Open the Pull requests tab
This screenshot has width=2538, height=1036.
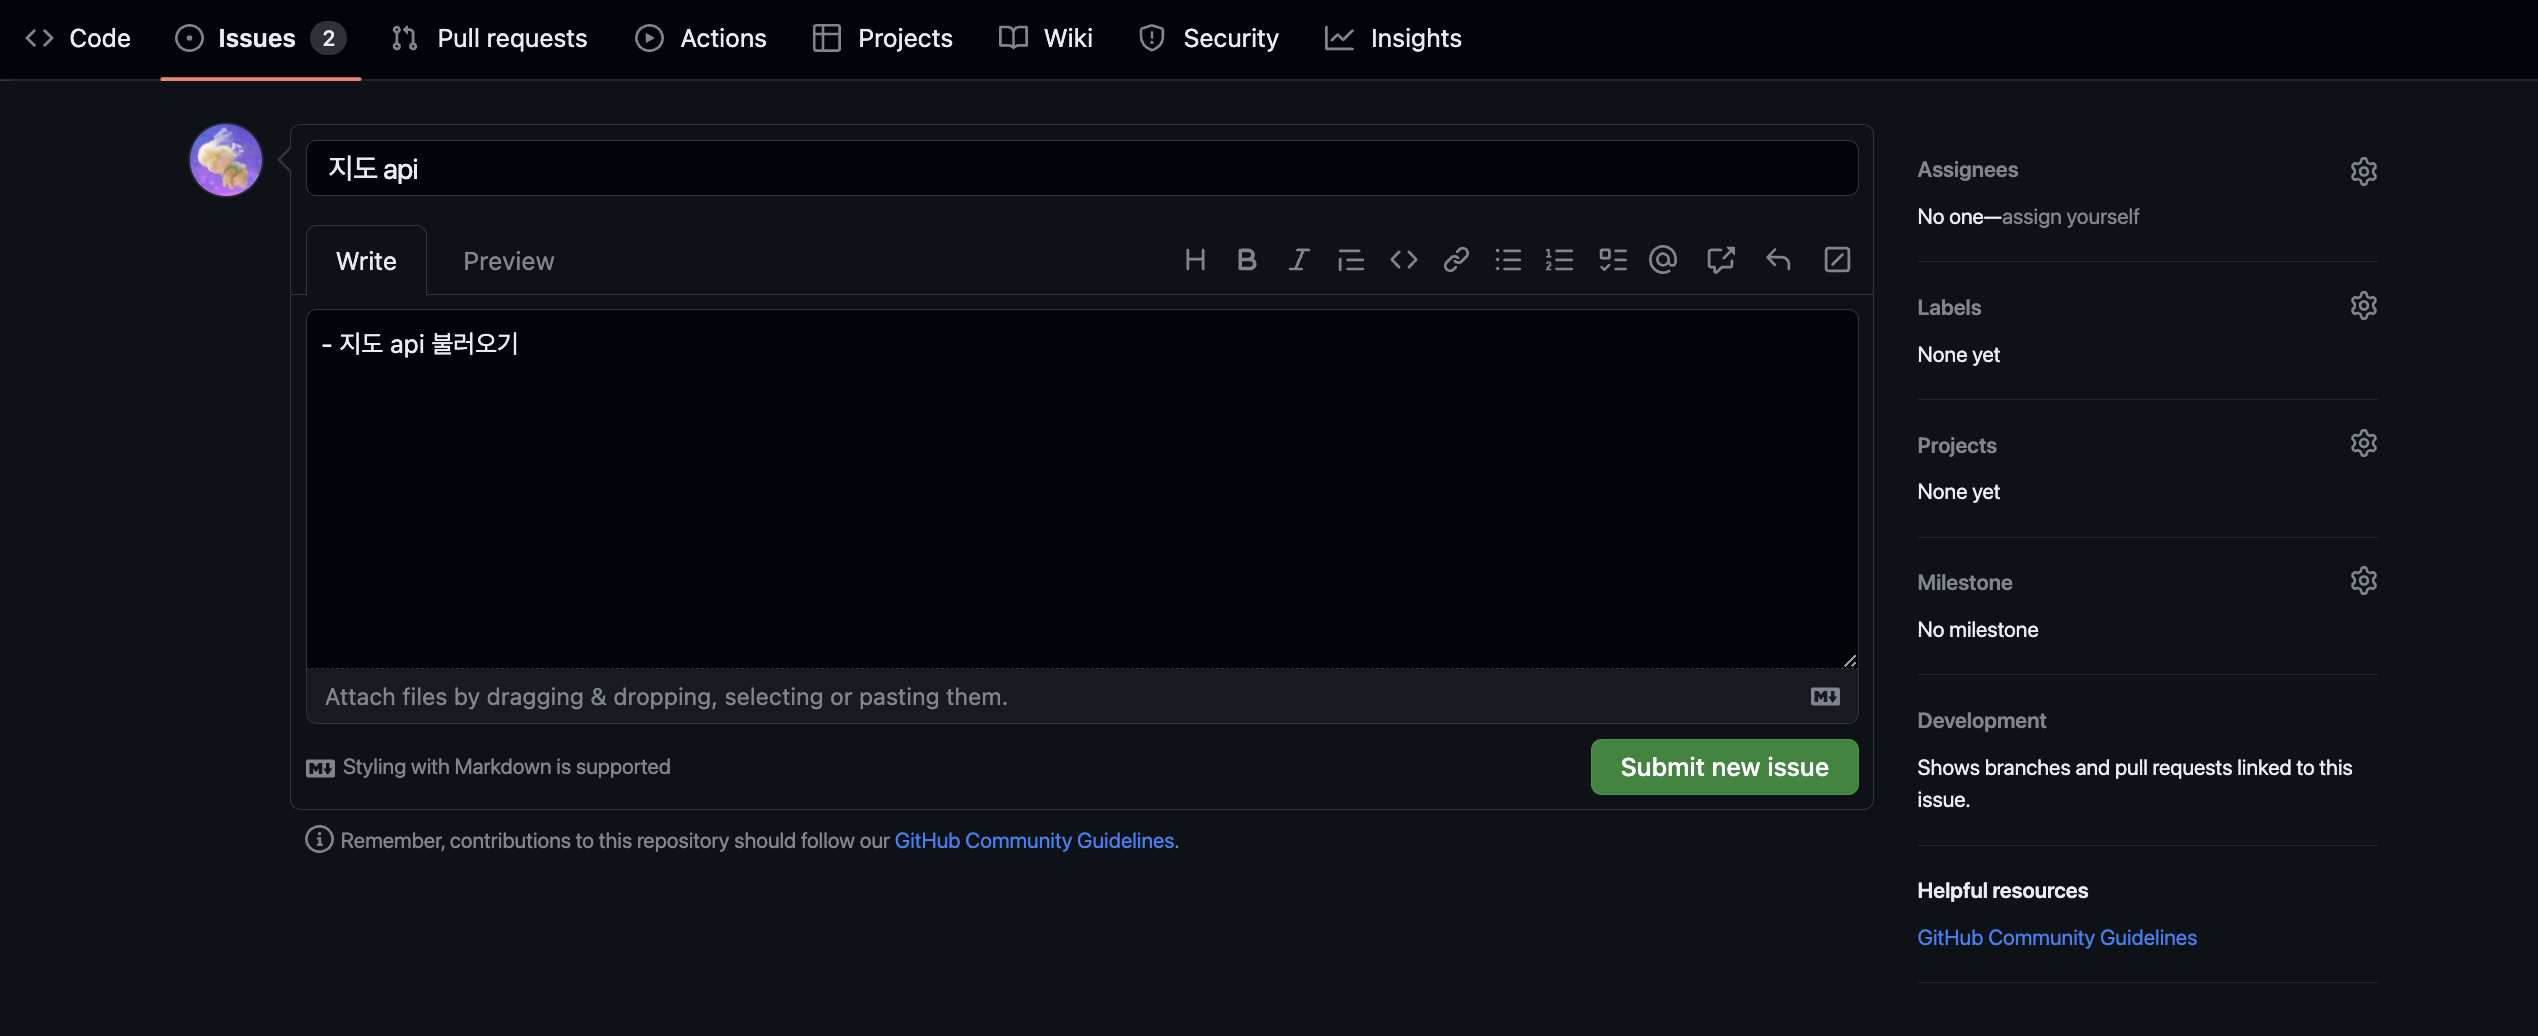(x=489, y=38)
